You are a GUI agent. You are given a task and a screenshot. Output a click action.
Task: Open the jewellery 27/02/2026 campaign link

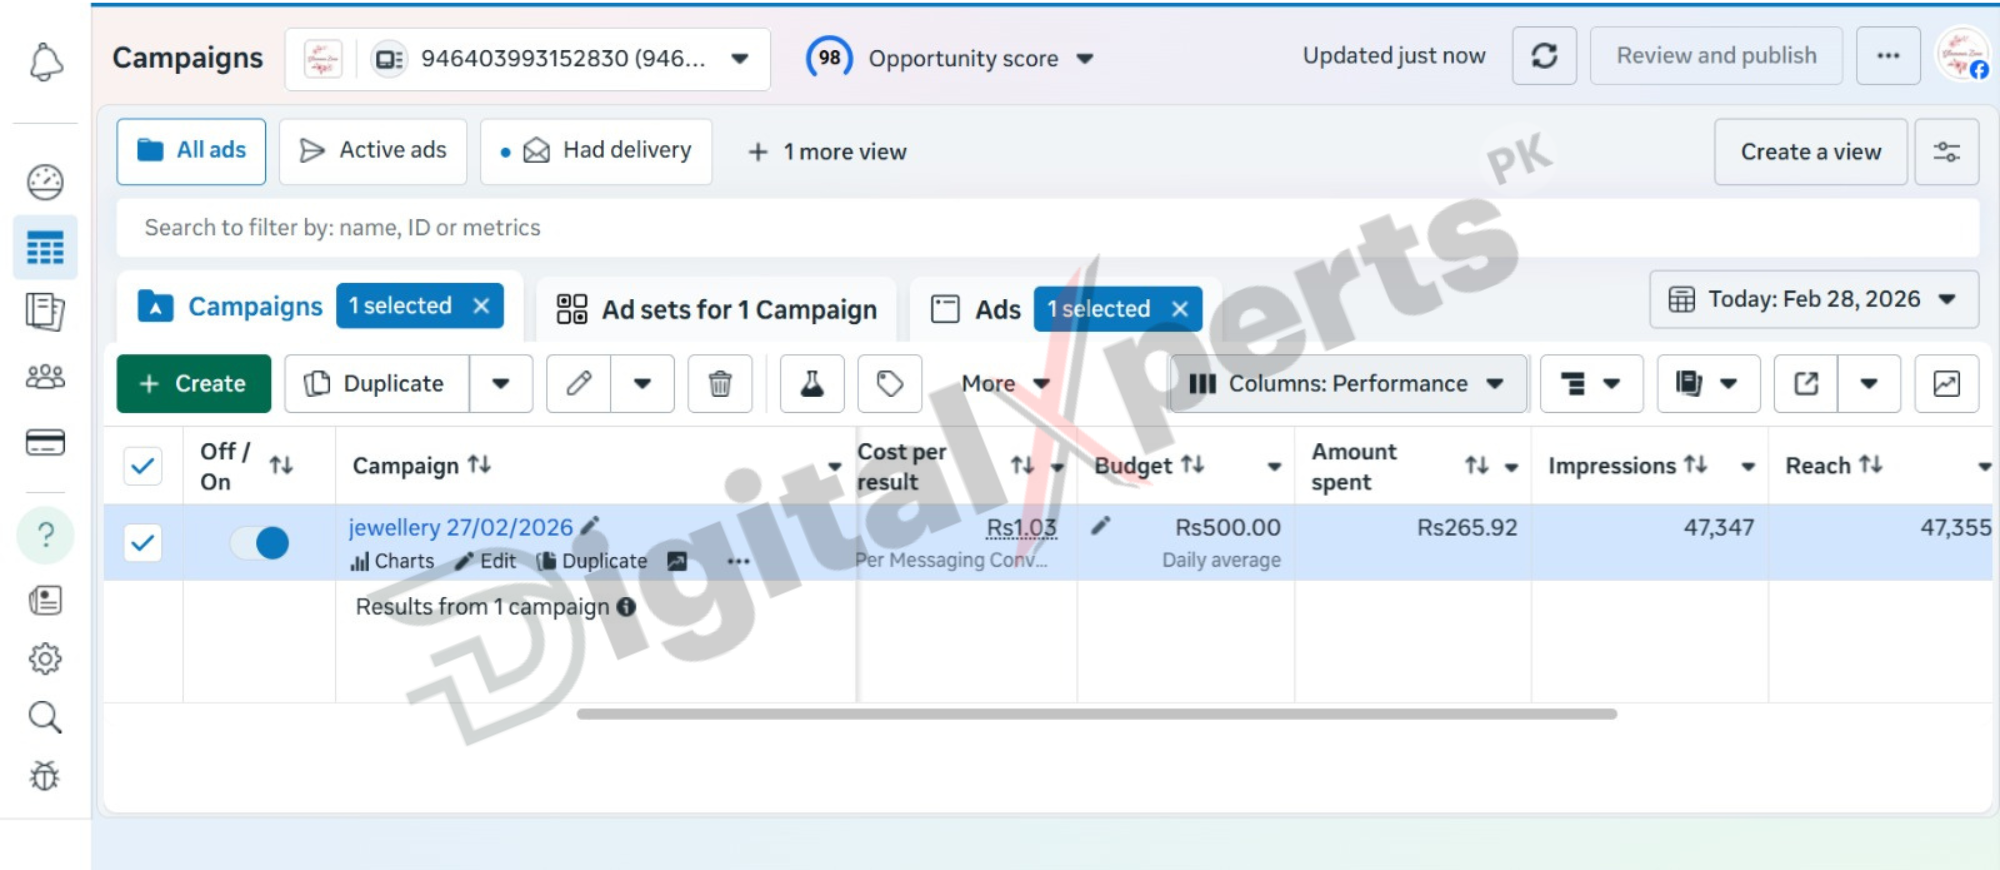tap(461, 527)
